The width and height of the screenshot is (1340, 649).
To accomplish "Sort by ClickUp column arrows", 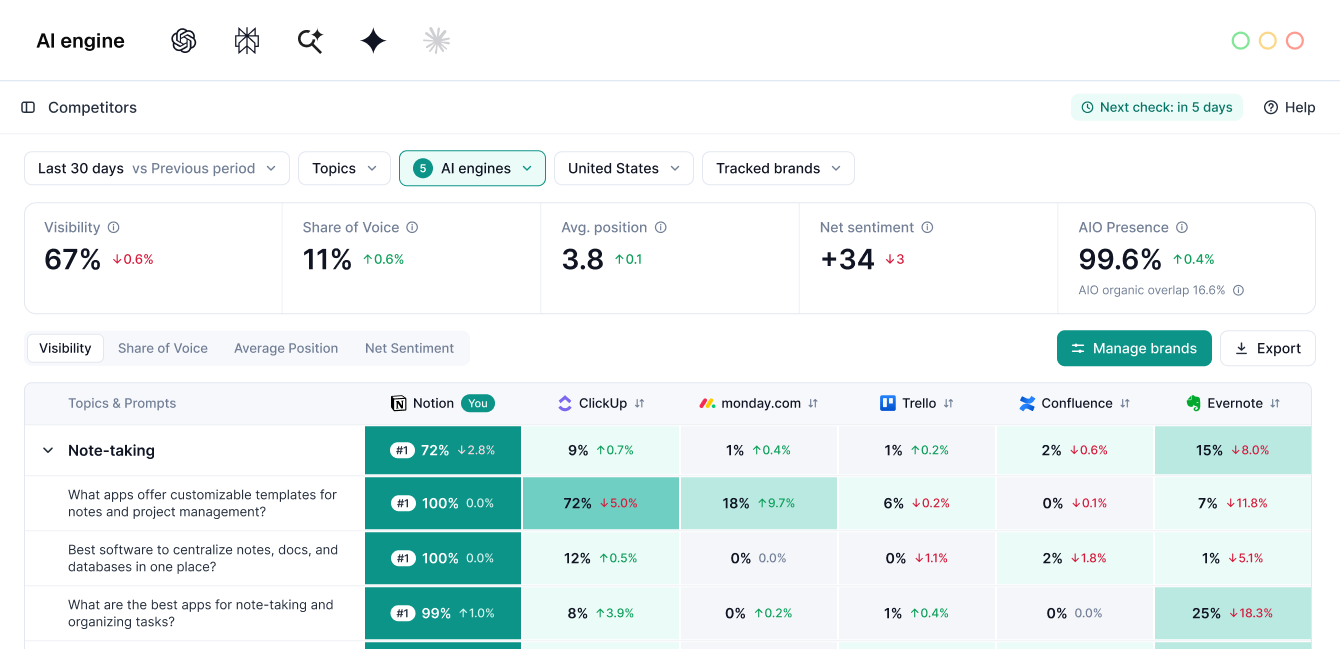I will 640,404.
